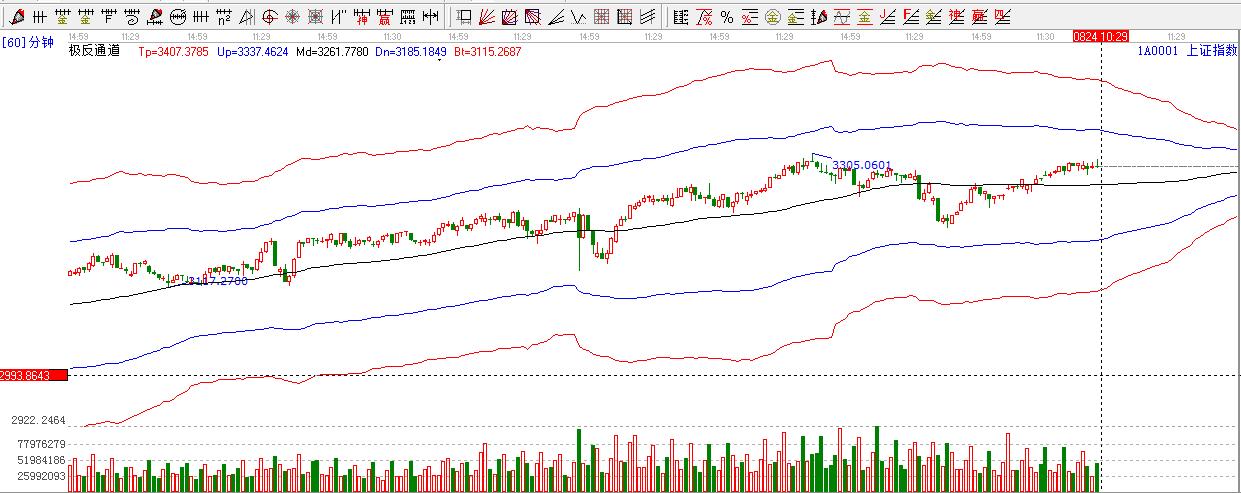Click the 极反通道 indicator name
The width and height of the screenshot is (1241, 493).
(x=94, y=50)
